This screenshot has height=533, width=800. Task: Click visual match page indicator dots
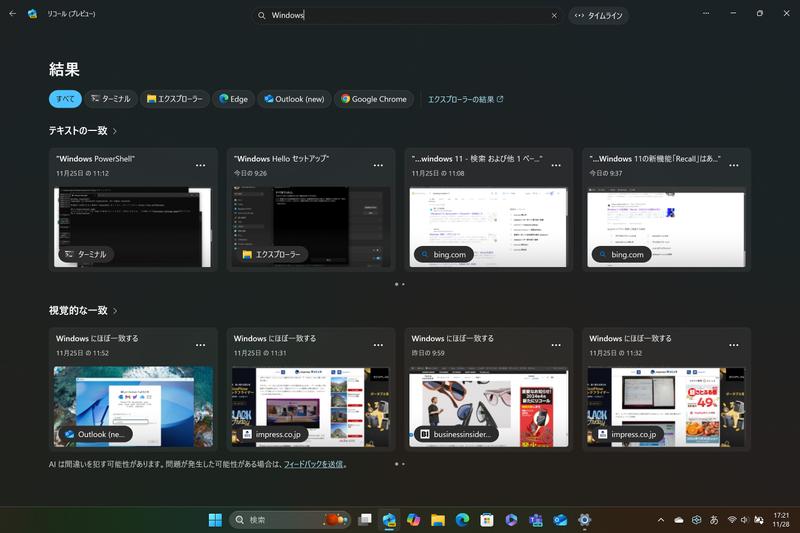399,464
